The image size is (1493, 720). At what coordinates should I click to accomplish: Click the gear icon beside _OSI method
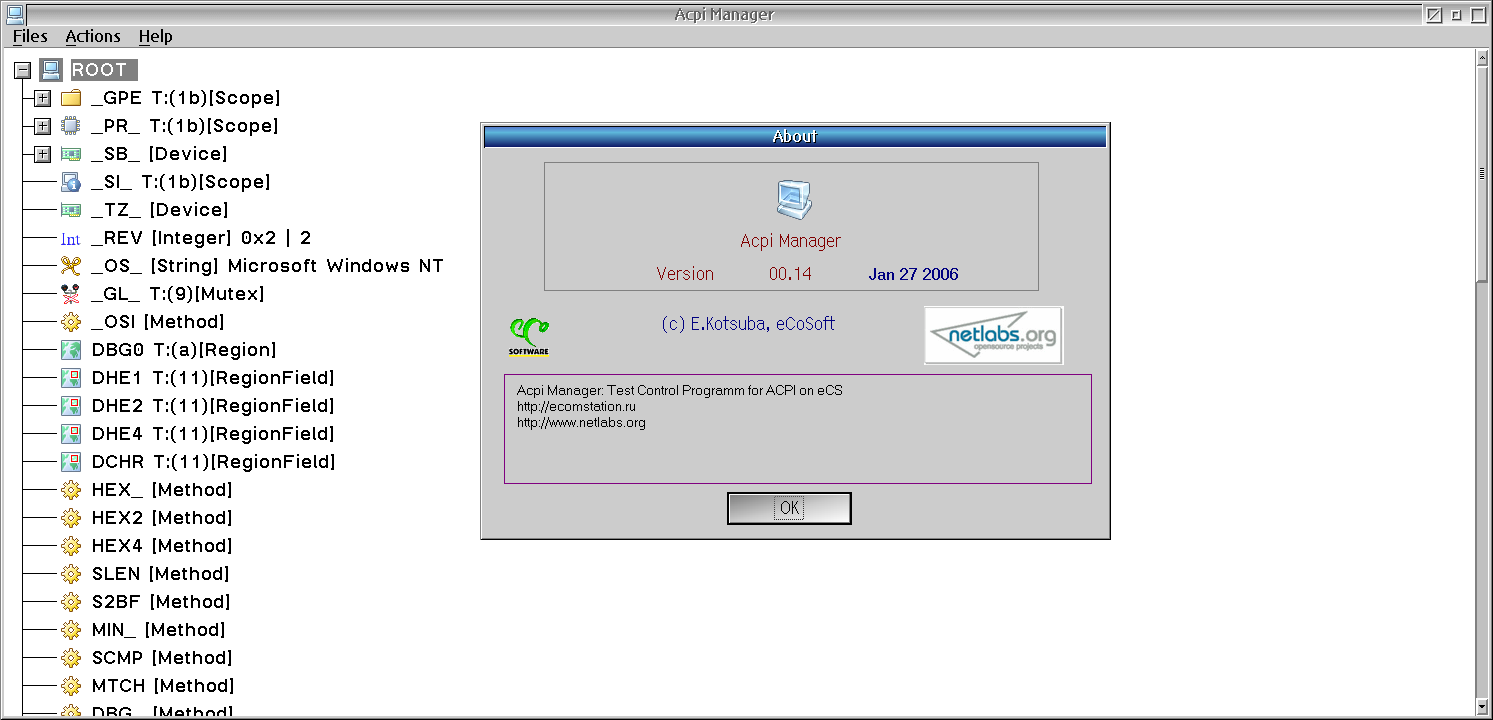(x=70, y=322)
